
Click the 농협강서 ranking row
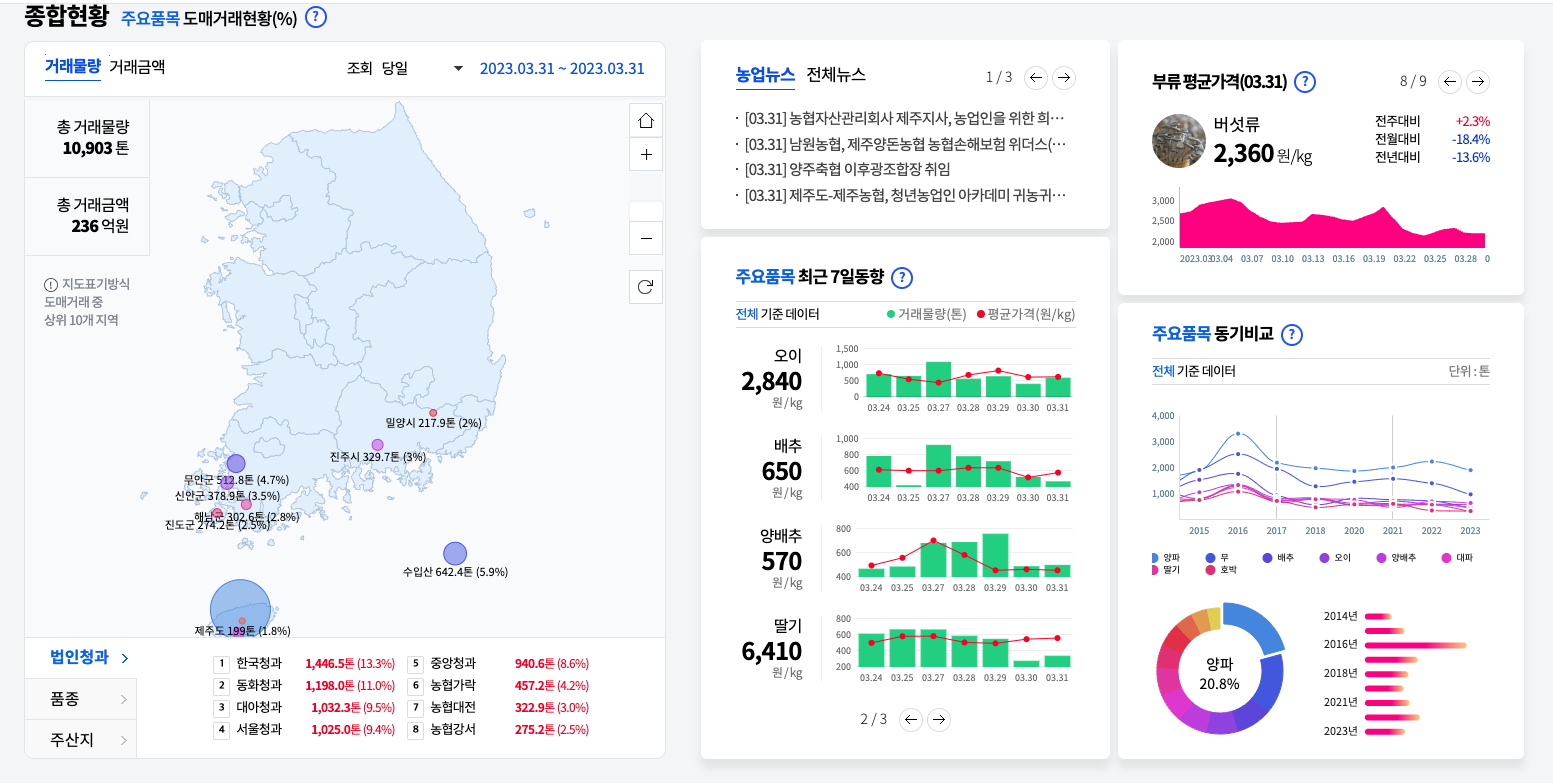[x=498, y=729]
